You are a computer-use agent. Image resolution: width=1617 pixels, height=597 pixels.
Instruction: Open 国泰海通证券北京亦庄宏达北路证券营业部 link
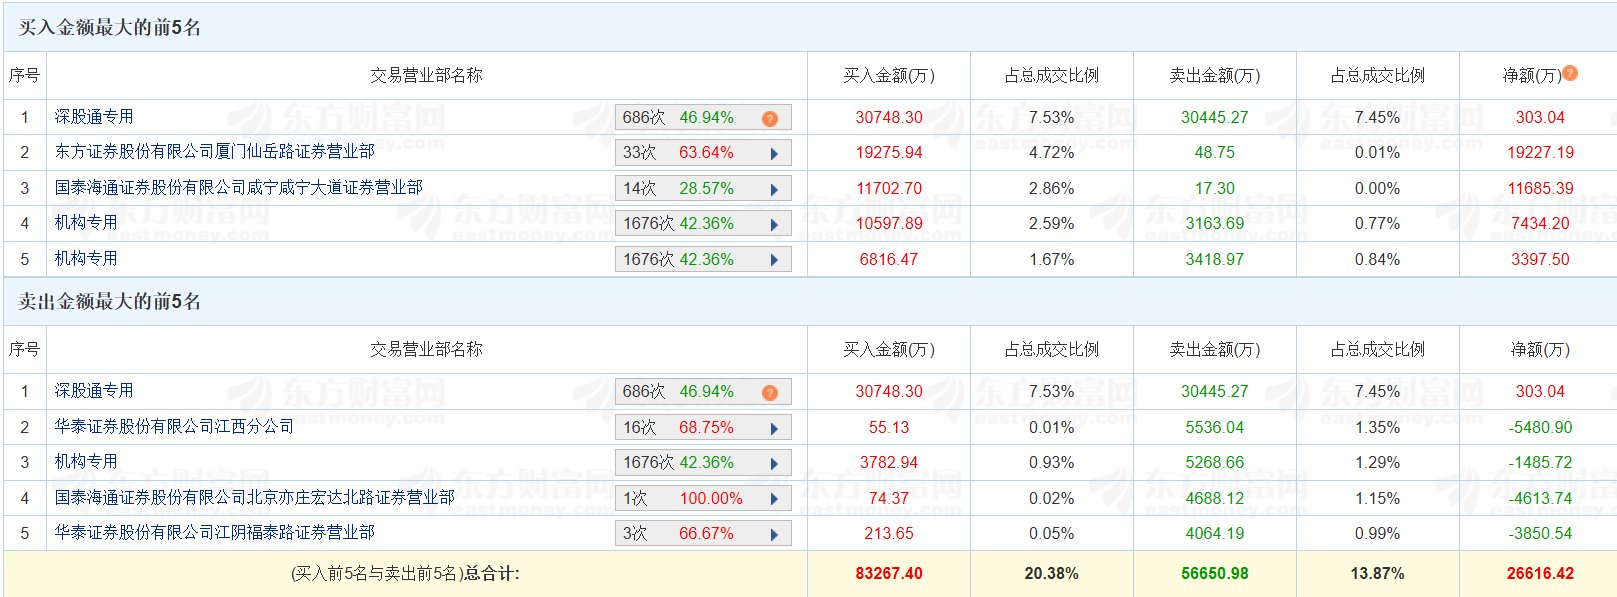pos(254,497)
